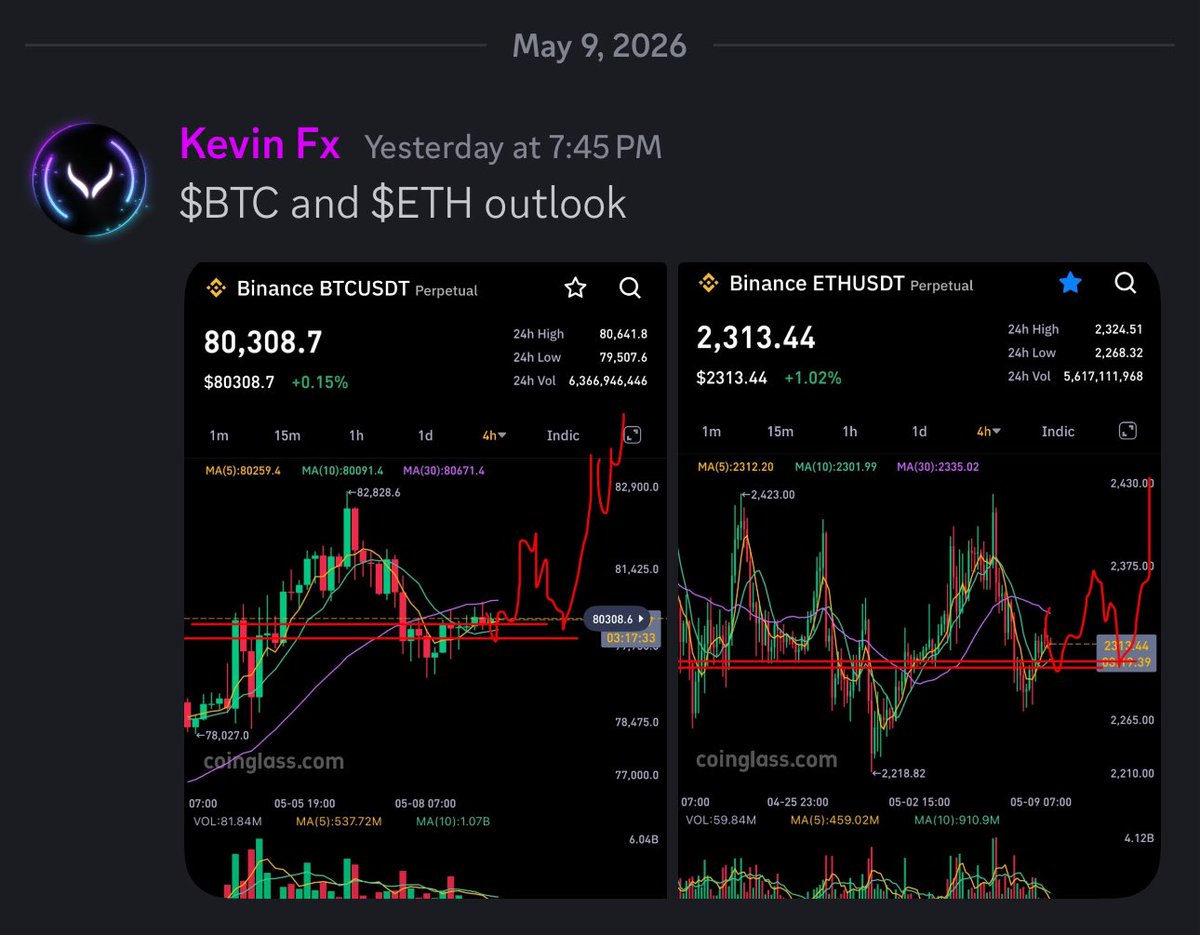The image size is (1200, 935).
Task: Click the 78,027.0 low marker on BTC chart
Action: pyautogui.click(x=221, y=736)
